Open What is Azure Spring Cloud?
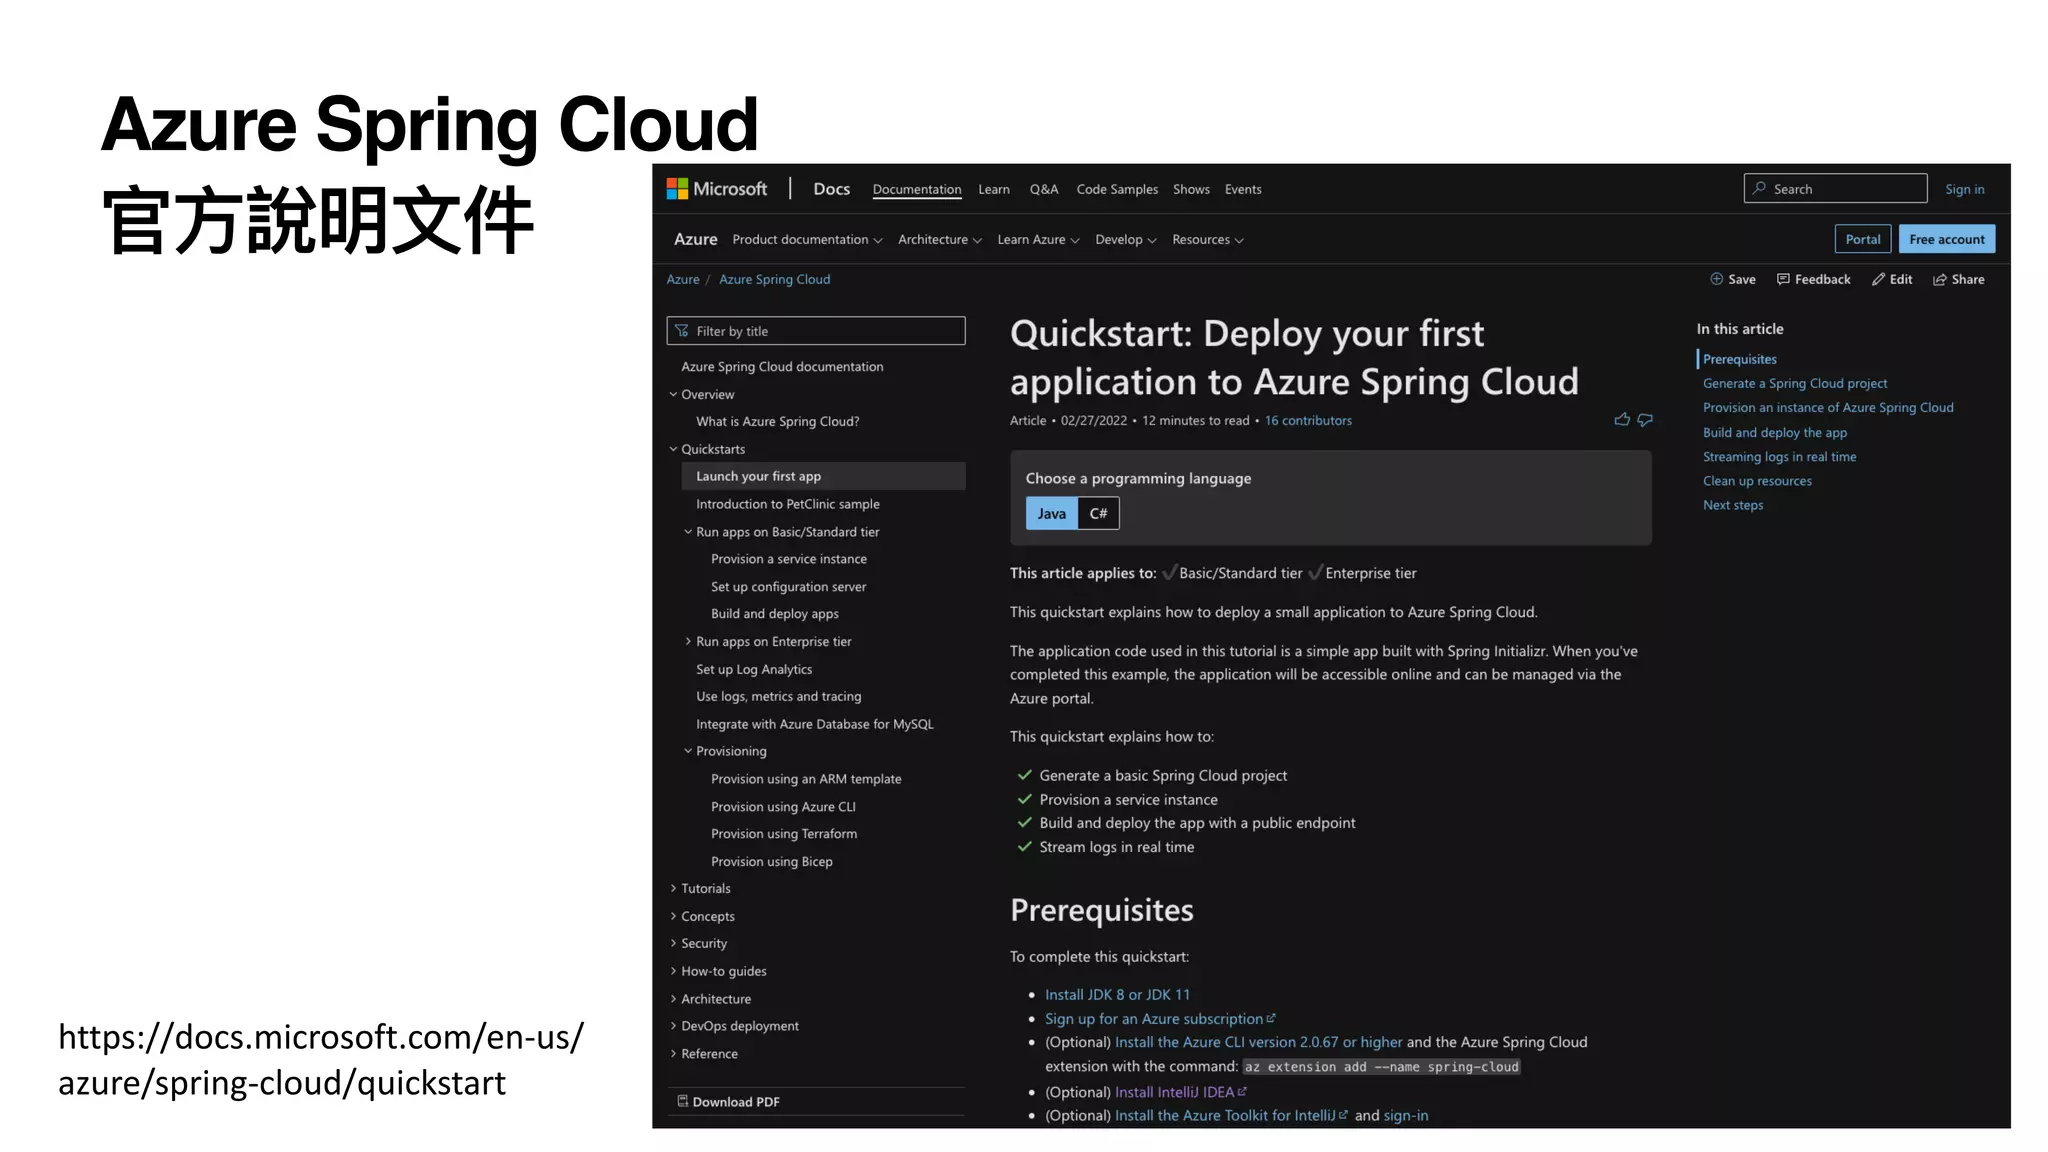 click(x=778, y=421)
